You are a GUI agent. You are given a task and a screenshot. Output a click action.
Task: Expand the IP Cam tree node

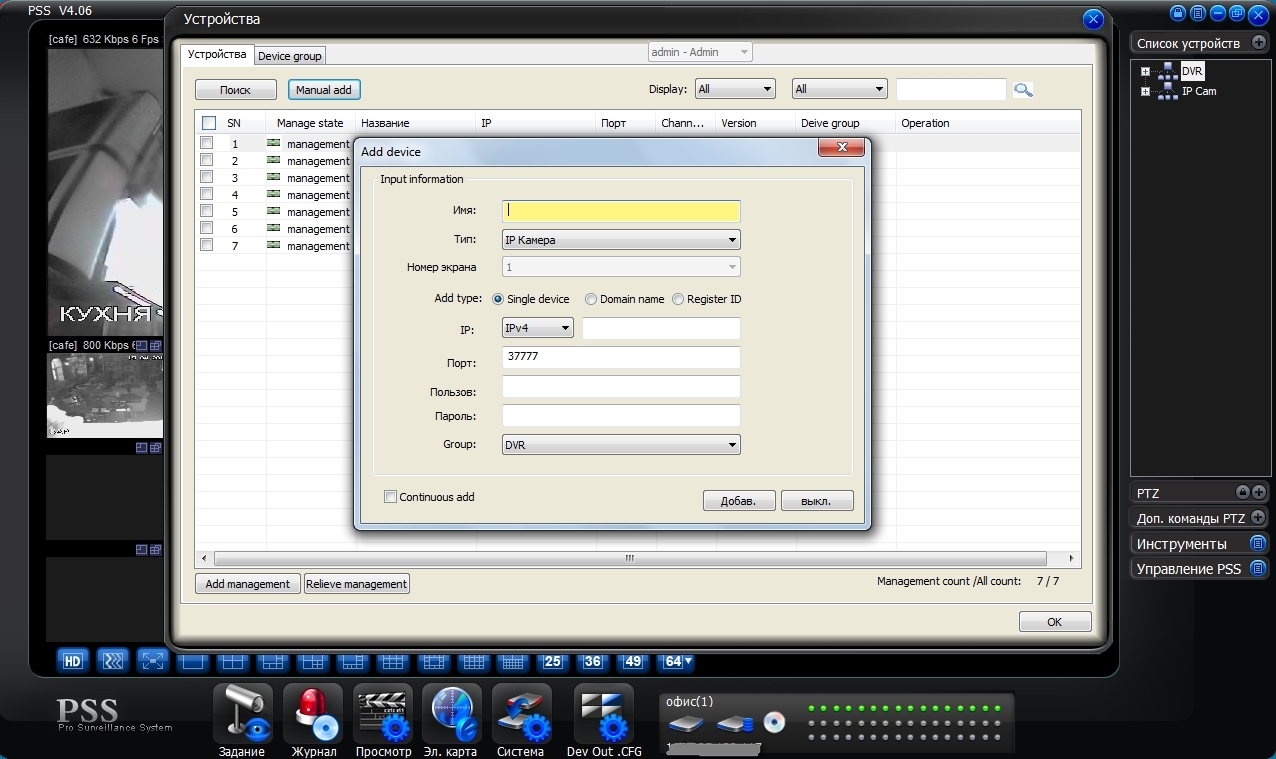tap(1145, 92)
